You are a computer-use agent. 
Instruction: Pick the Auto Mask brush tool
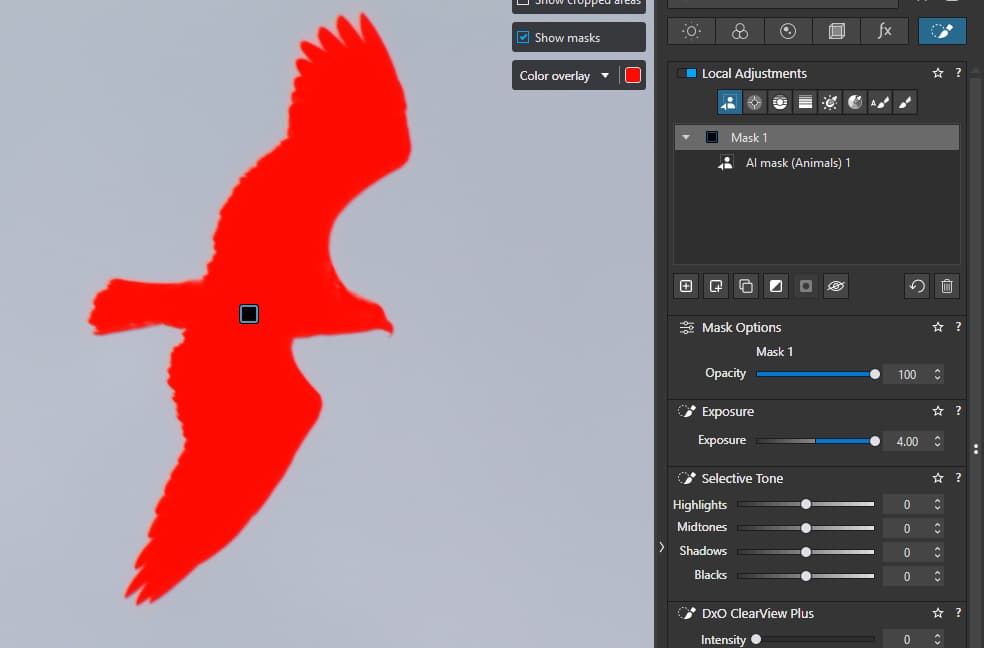(x=879, y=102)
